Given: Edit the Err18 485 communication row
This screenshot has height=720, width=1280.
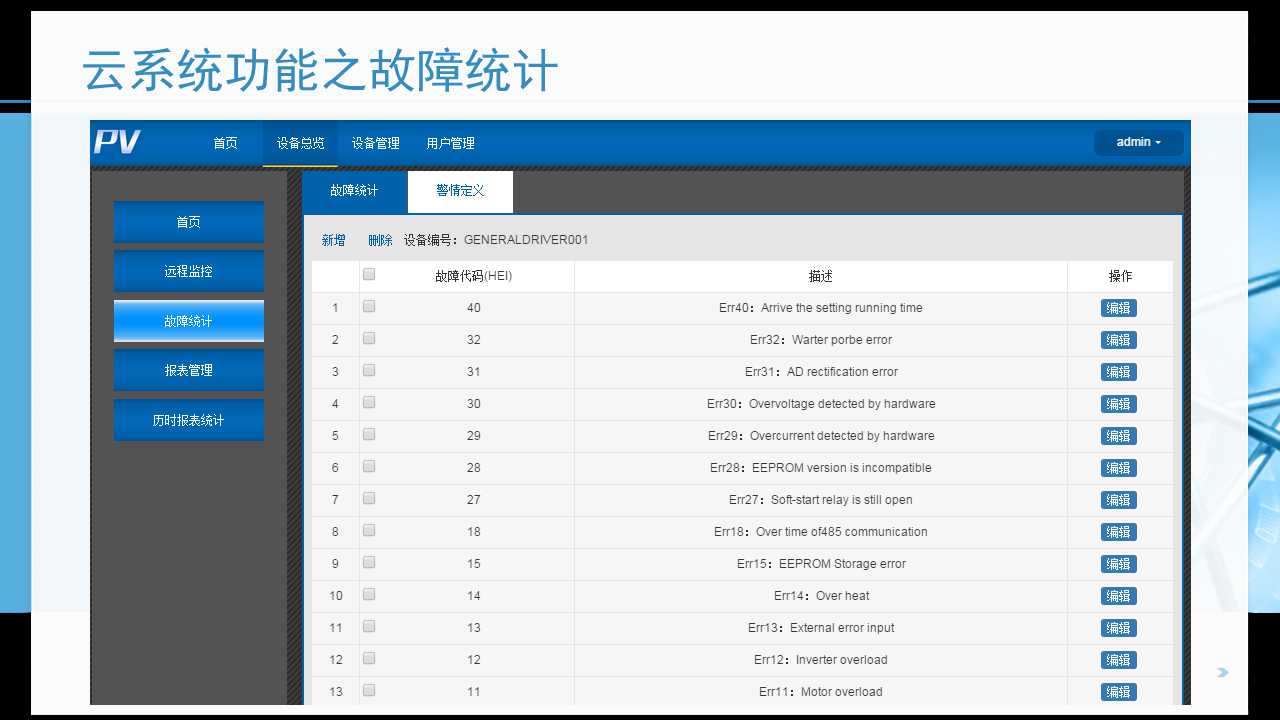Looking at the screenshot, I should point(1118,532).
